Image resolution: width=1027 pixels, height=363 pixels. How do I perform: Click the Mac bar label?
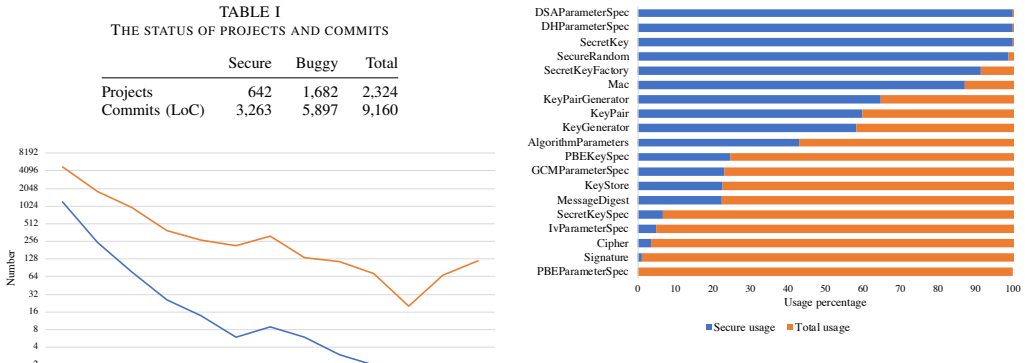click(x=620, y=85)
